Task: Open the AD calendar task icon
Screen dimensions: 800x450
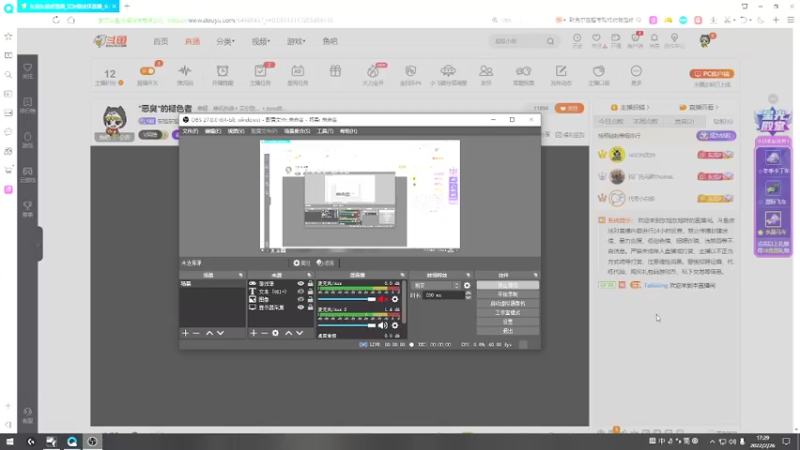Action: (x=298, y=71)
